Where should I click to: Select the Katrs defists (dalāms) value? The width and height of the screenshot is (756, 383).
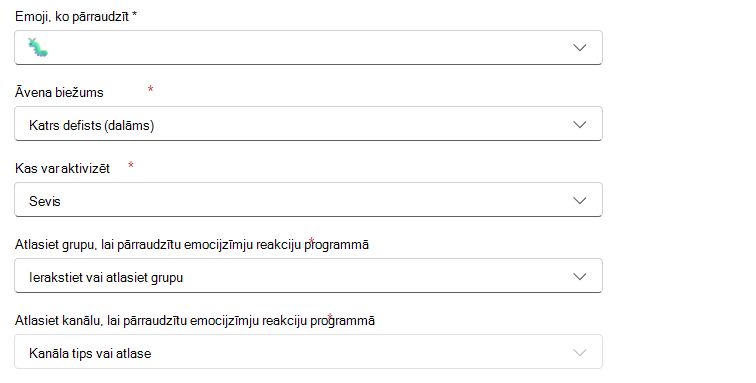[x=92, y=125]
